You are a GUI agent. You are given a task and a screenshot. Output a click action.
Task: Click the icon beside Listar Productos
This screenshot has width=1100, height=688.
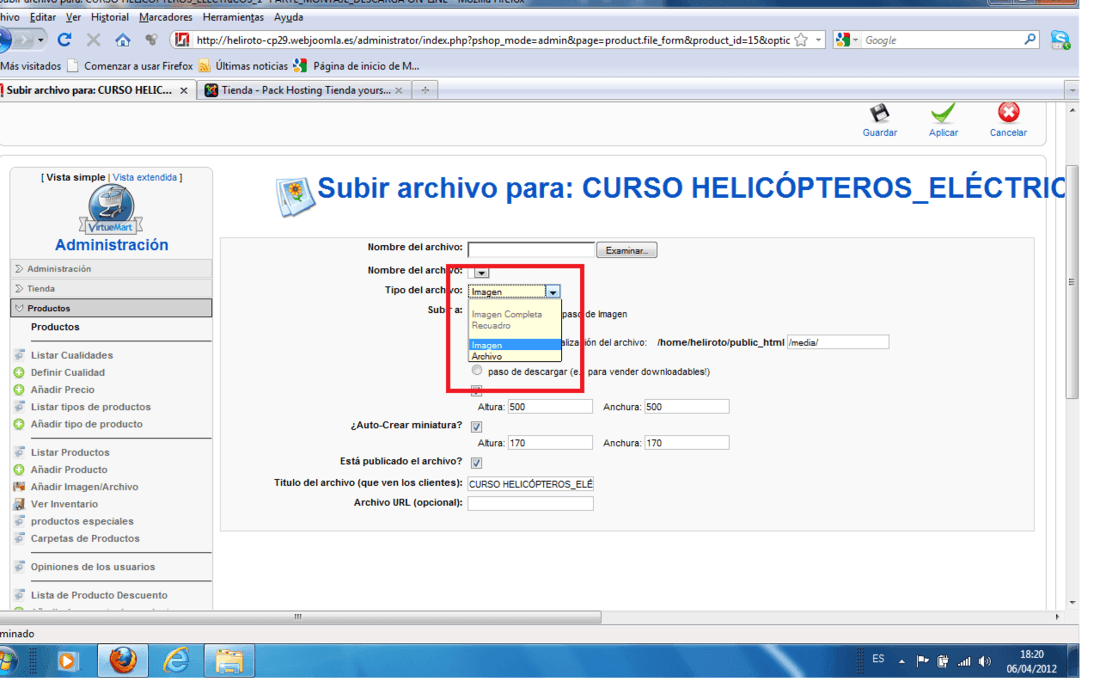(20, 452)
